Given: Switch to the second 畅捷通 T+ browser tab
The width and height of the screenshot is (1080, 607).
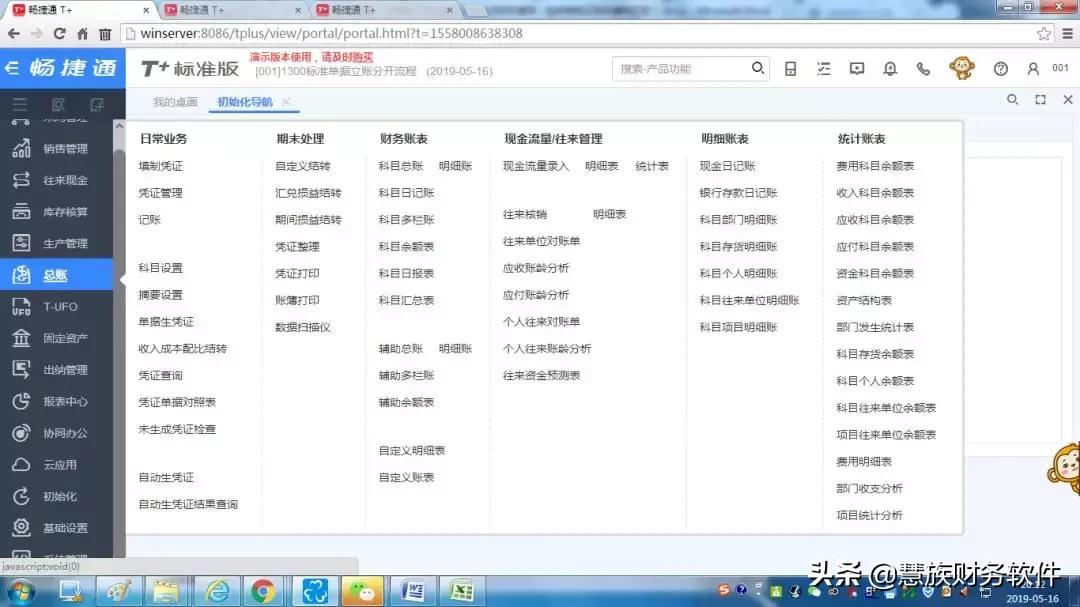Looking at the screenshot, I should (210, 9).
